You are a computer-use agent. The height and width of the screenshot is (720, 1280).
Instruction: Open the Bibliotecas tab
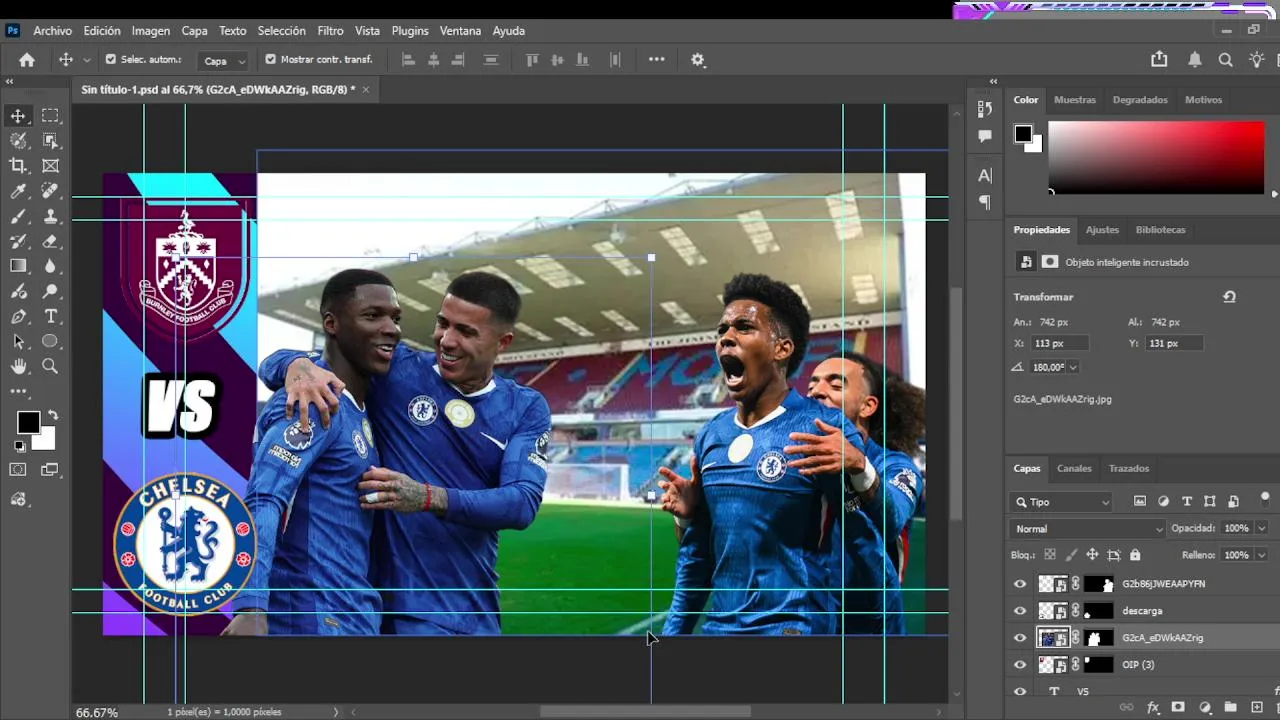coord(1160,230)
